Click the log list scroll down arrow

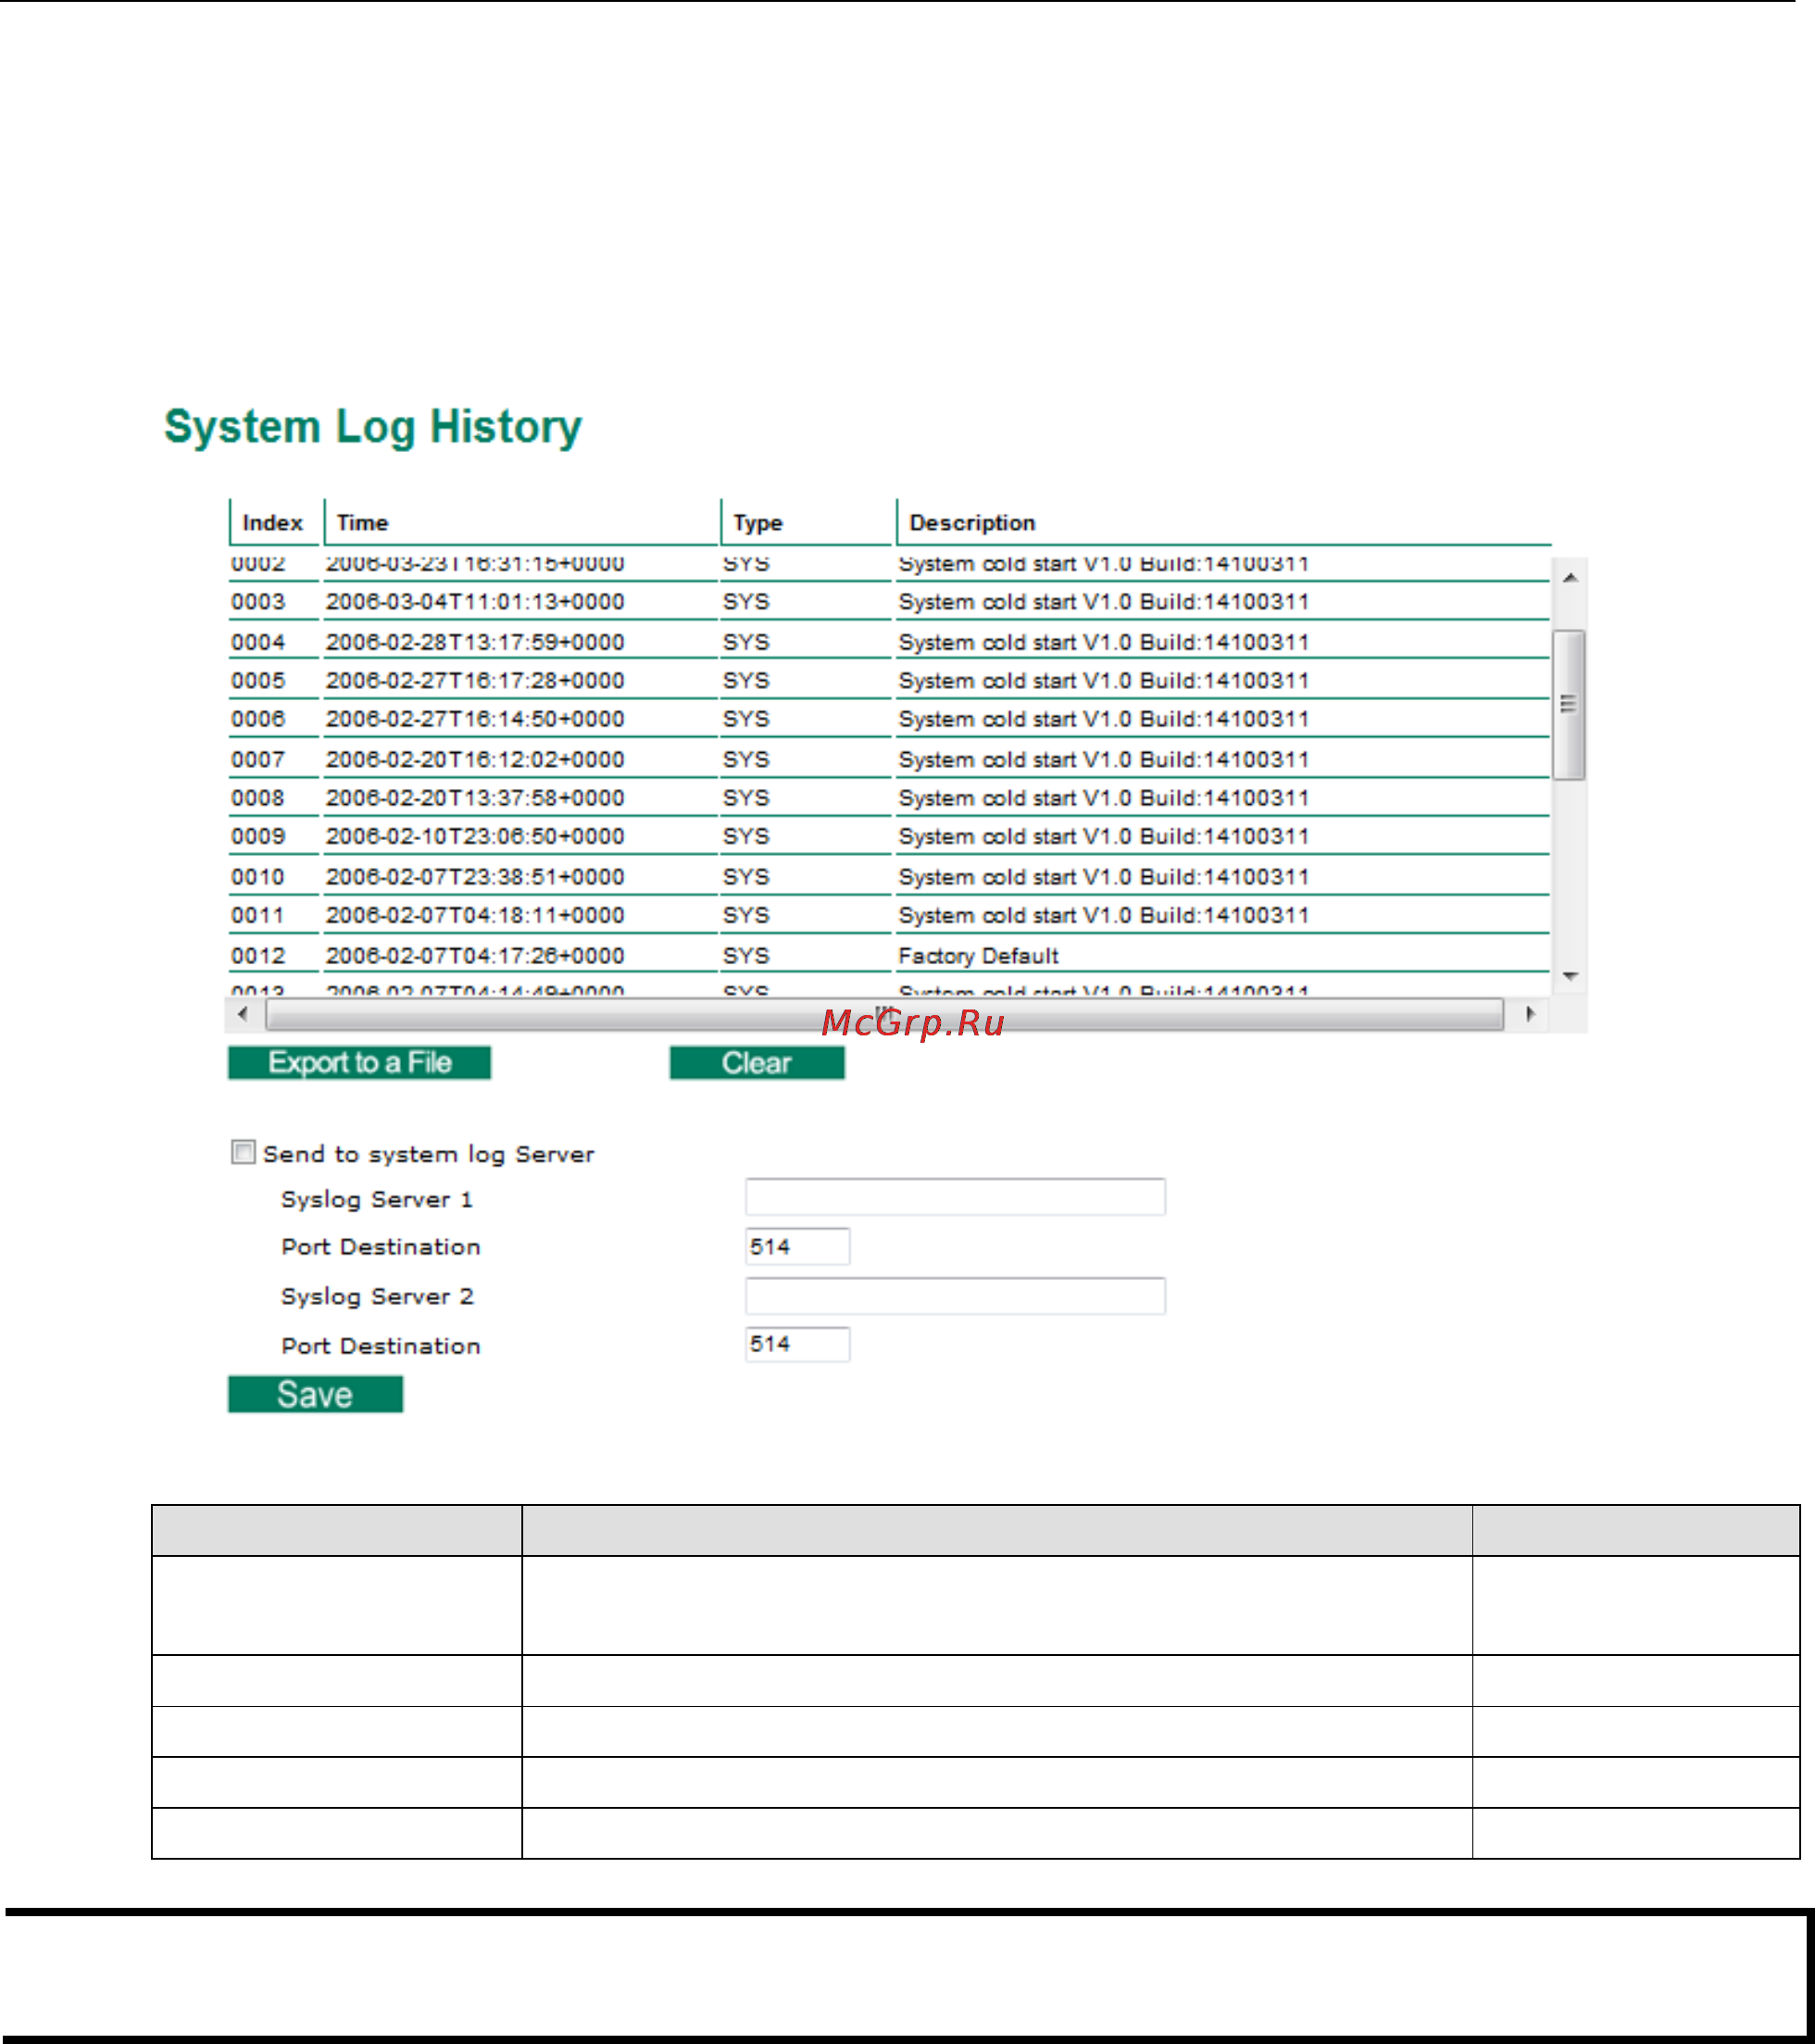tap(1570, 976)
